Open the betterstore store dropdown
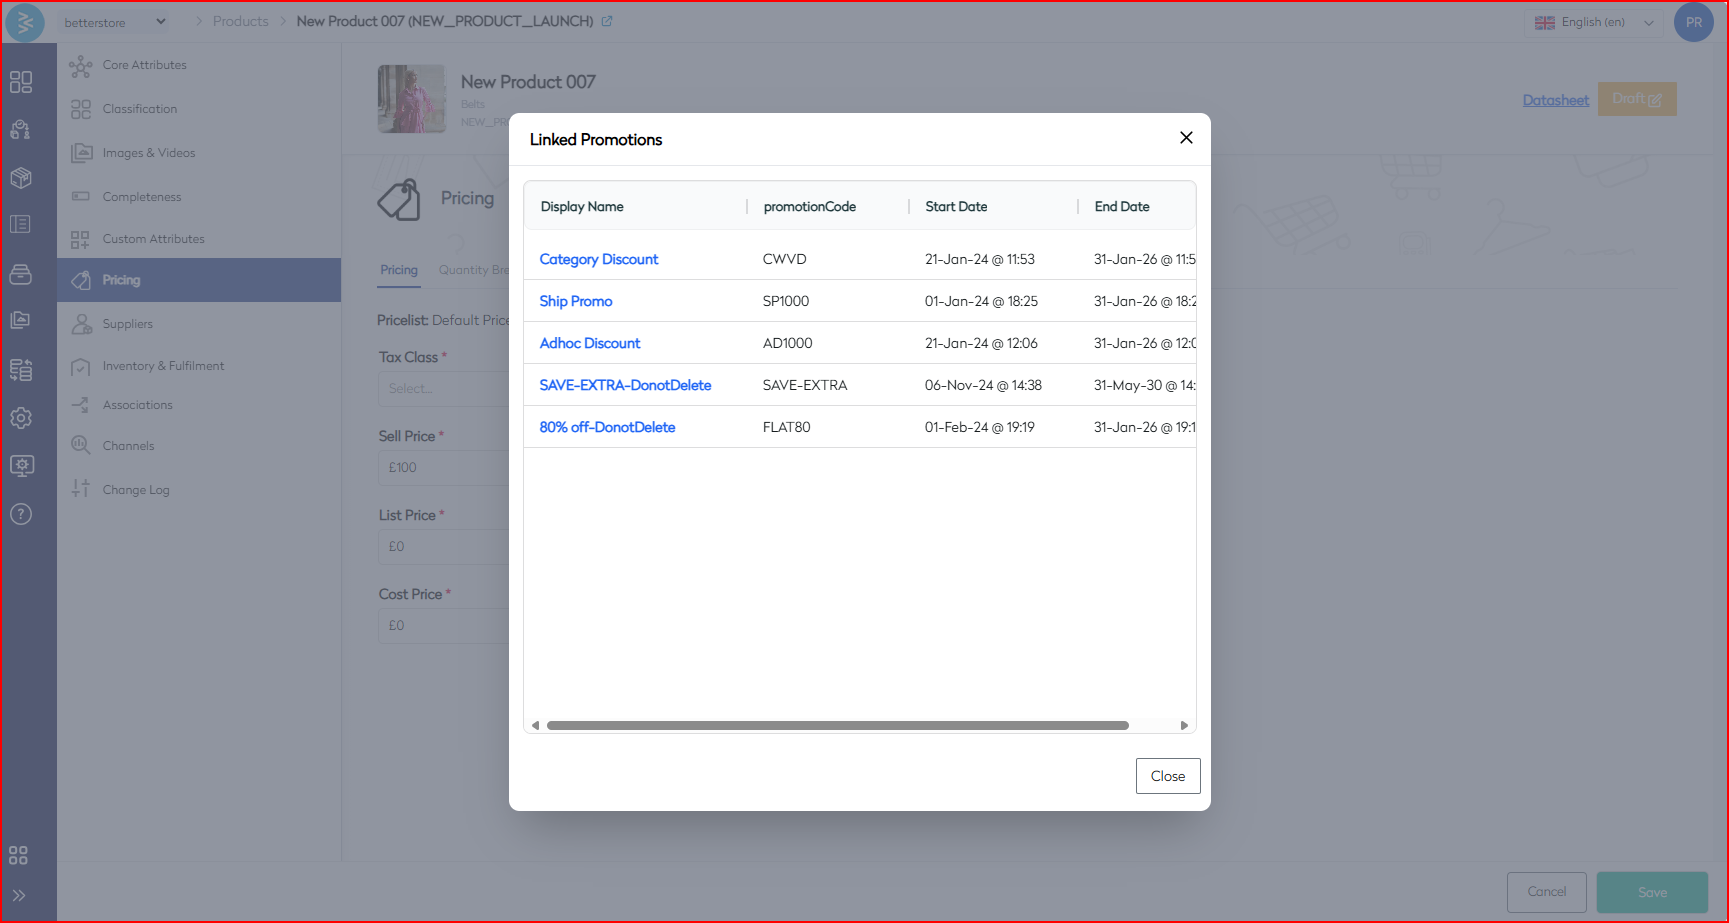Screen dimensions: 1729x923 [114, 22]
